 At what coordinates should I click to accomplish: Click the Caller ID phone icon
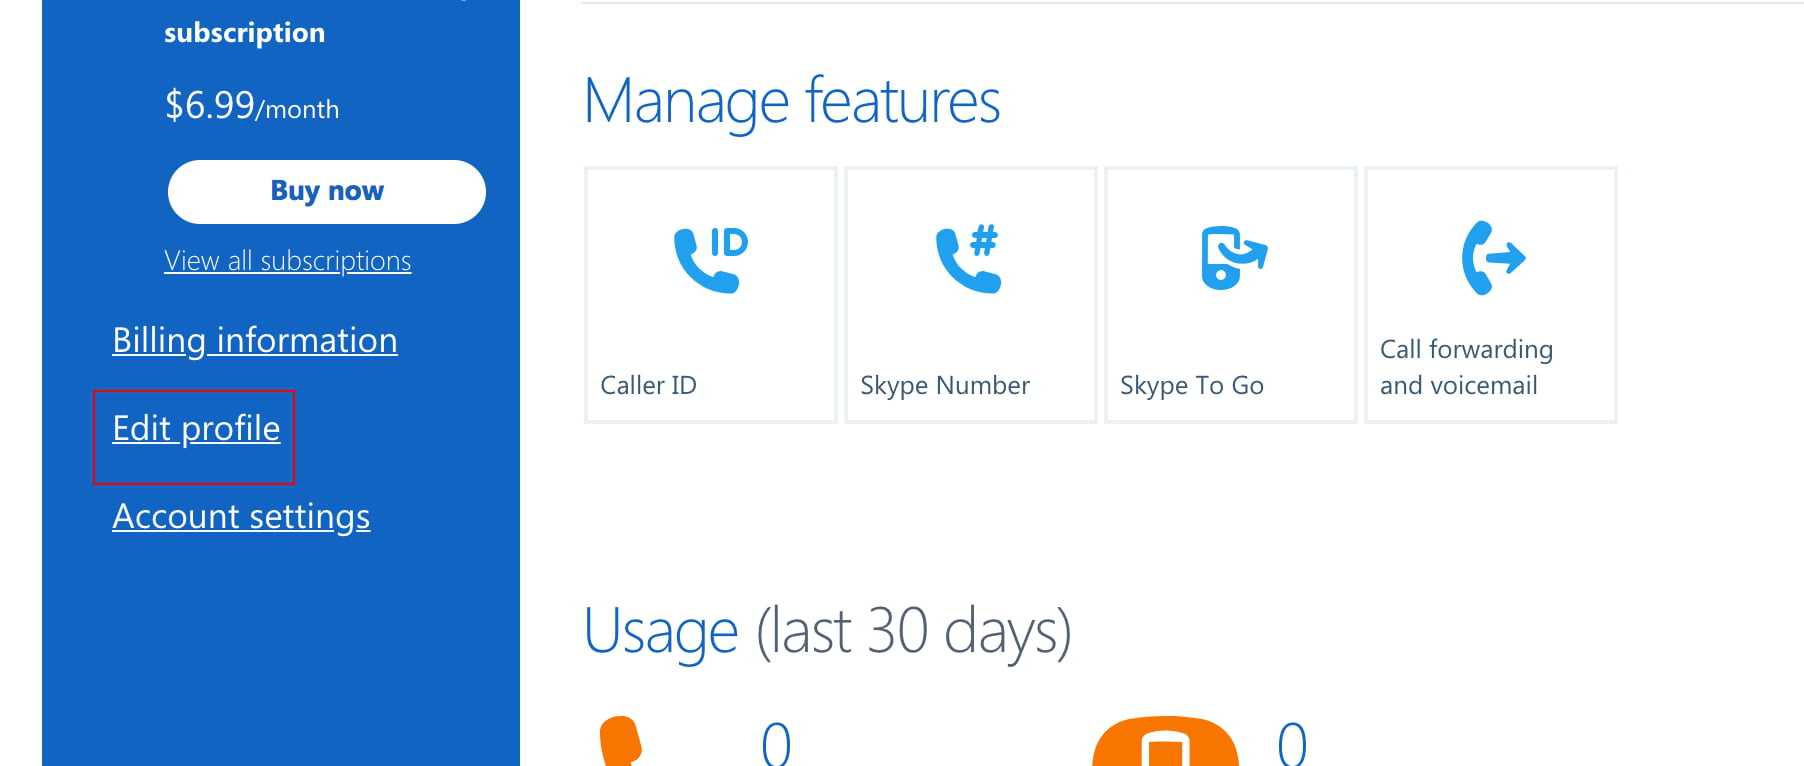pos(711,260)
